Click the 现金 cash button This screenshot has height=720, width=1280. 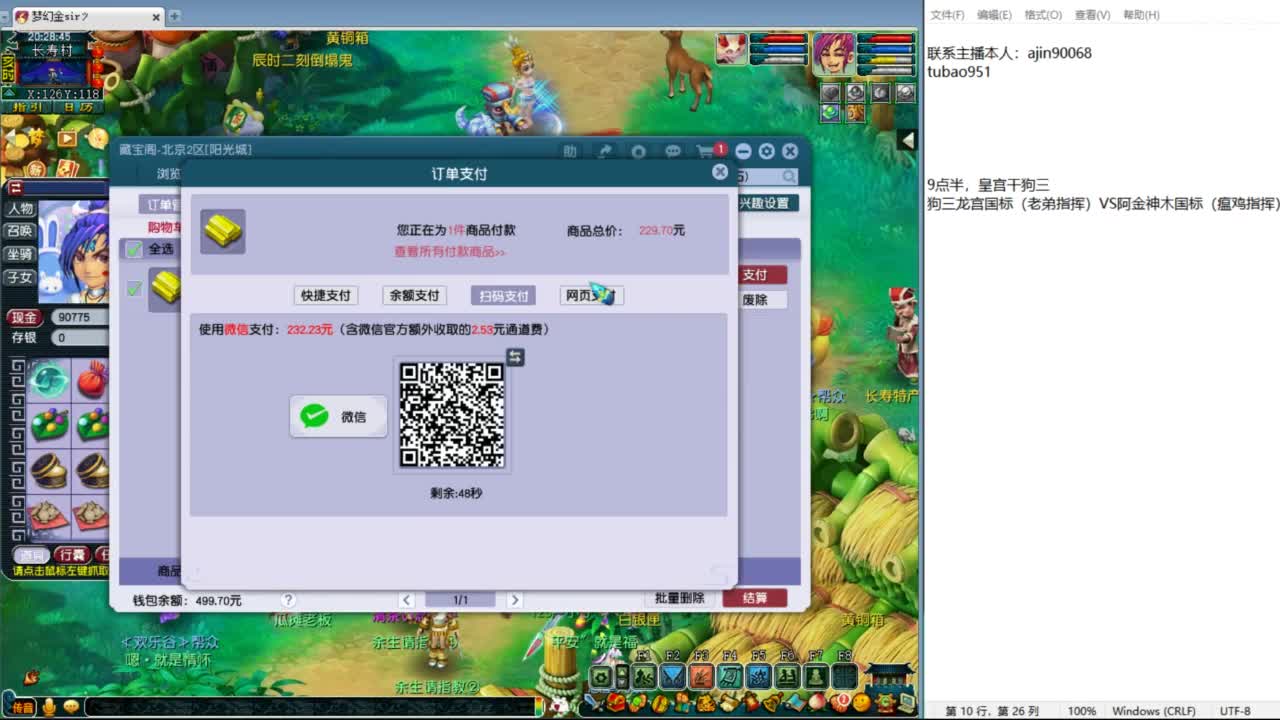click(25, 317)
